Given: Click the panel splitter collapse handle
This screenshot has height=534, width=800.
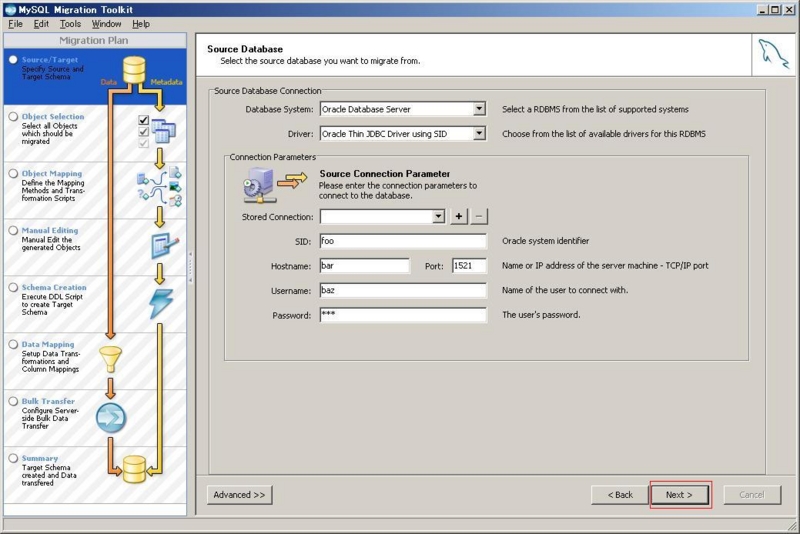Looking at the screenshot, I should 190,266.
